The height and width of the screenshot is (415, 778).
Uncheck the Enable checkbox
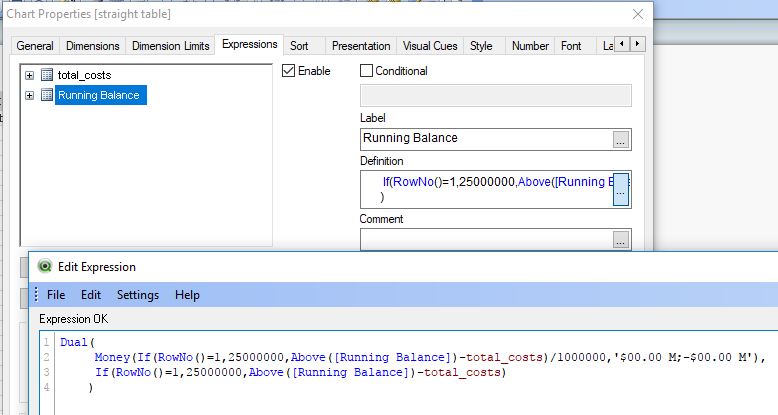click(288, 70)
